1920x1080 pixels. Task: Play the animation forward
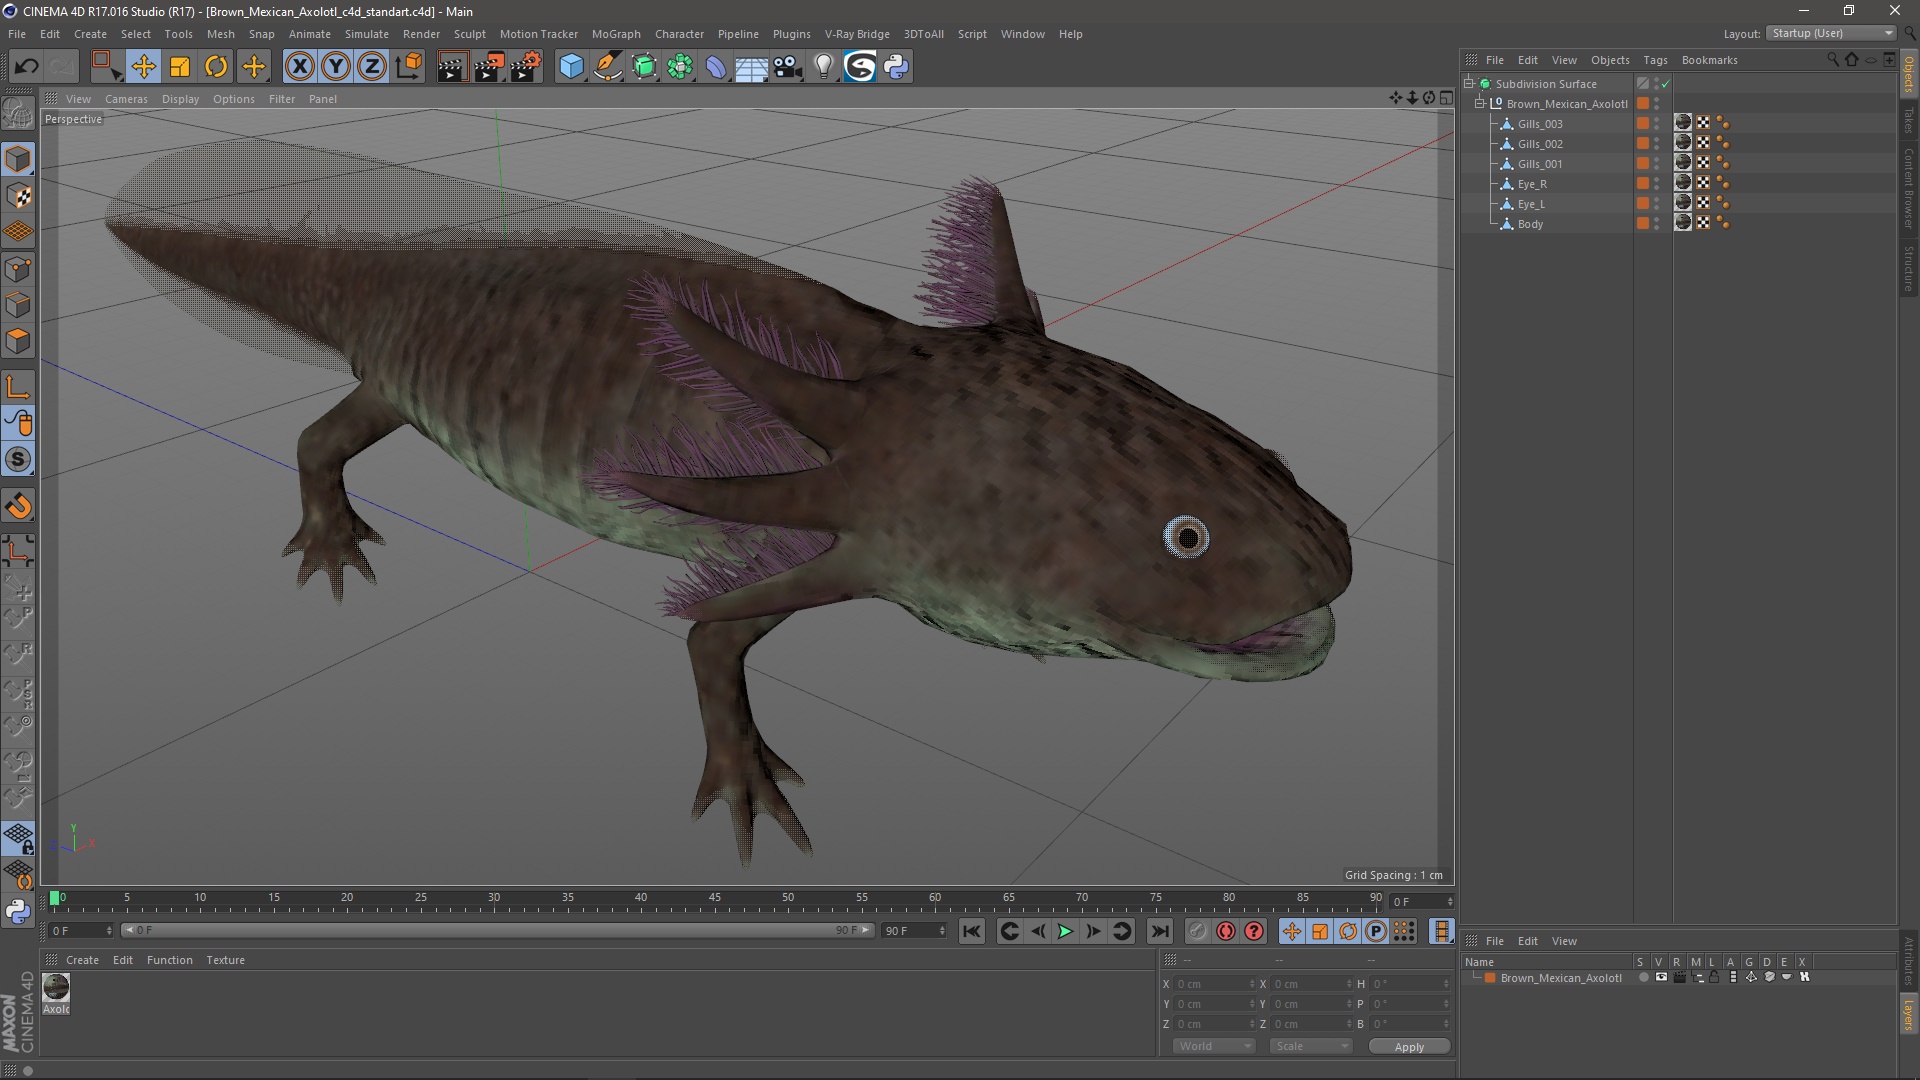click(1065, 932)
